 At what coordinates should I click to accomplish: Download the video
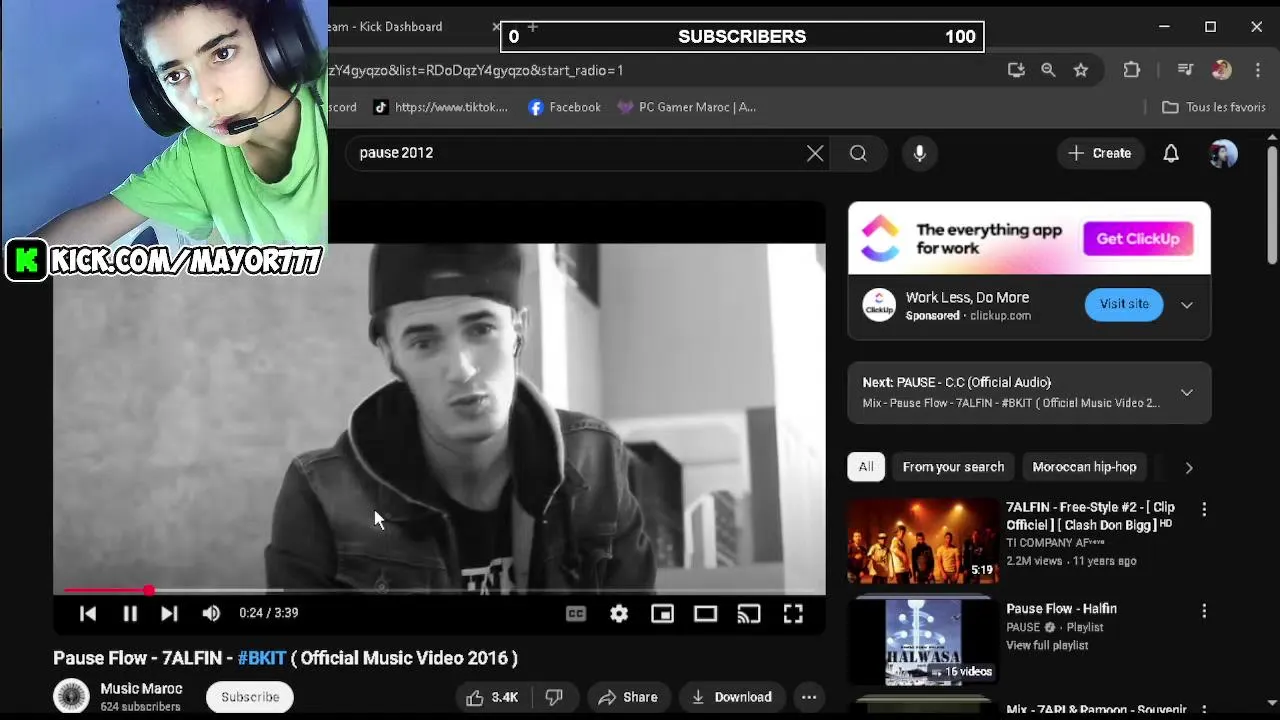(732, 697)
